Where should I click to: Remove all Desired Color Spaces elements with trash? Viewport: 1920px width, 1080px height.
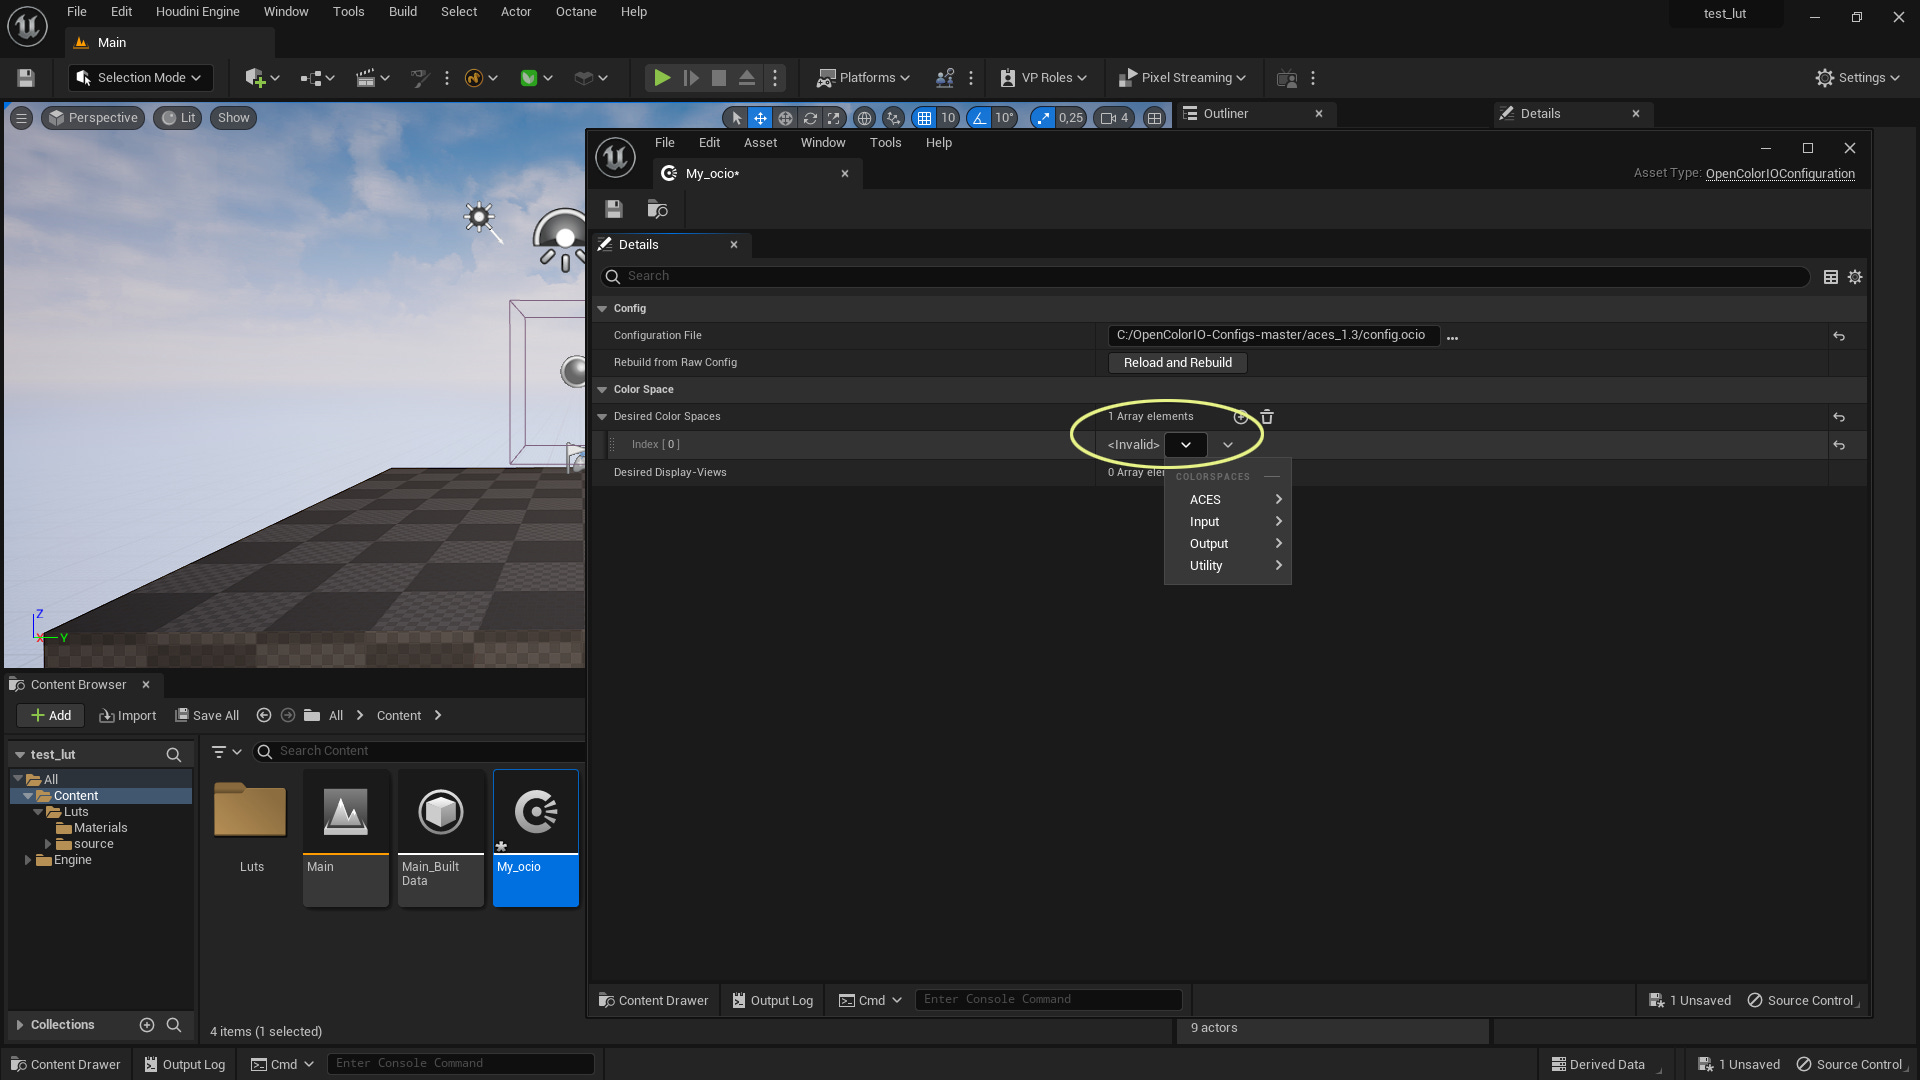click(x=1267, y=417)
